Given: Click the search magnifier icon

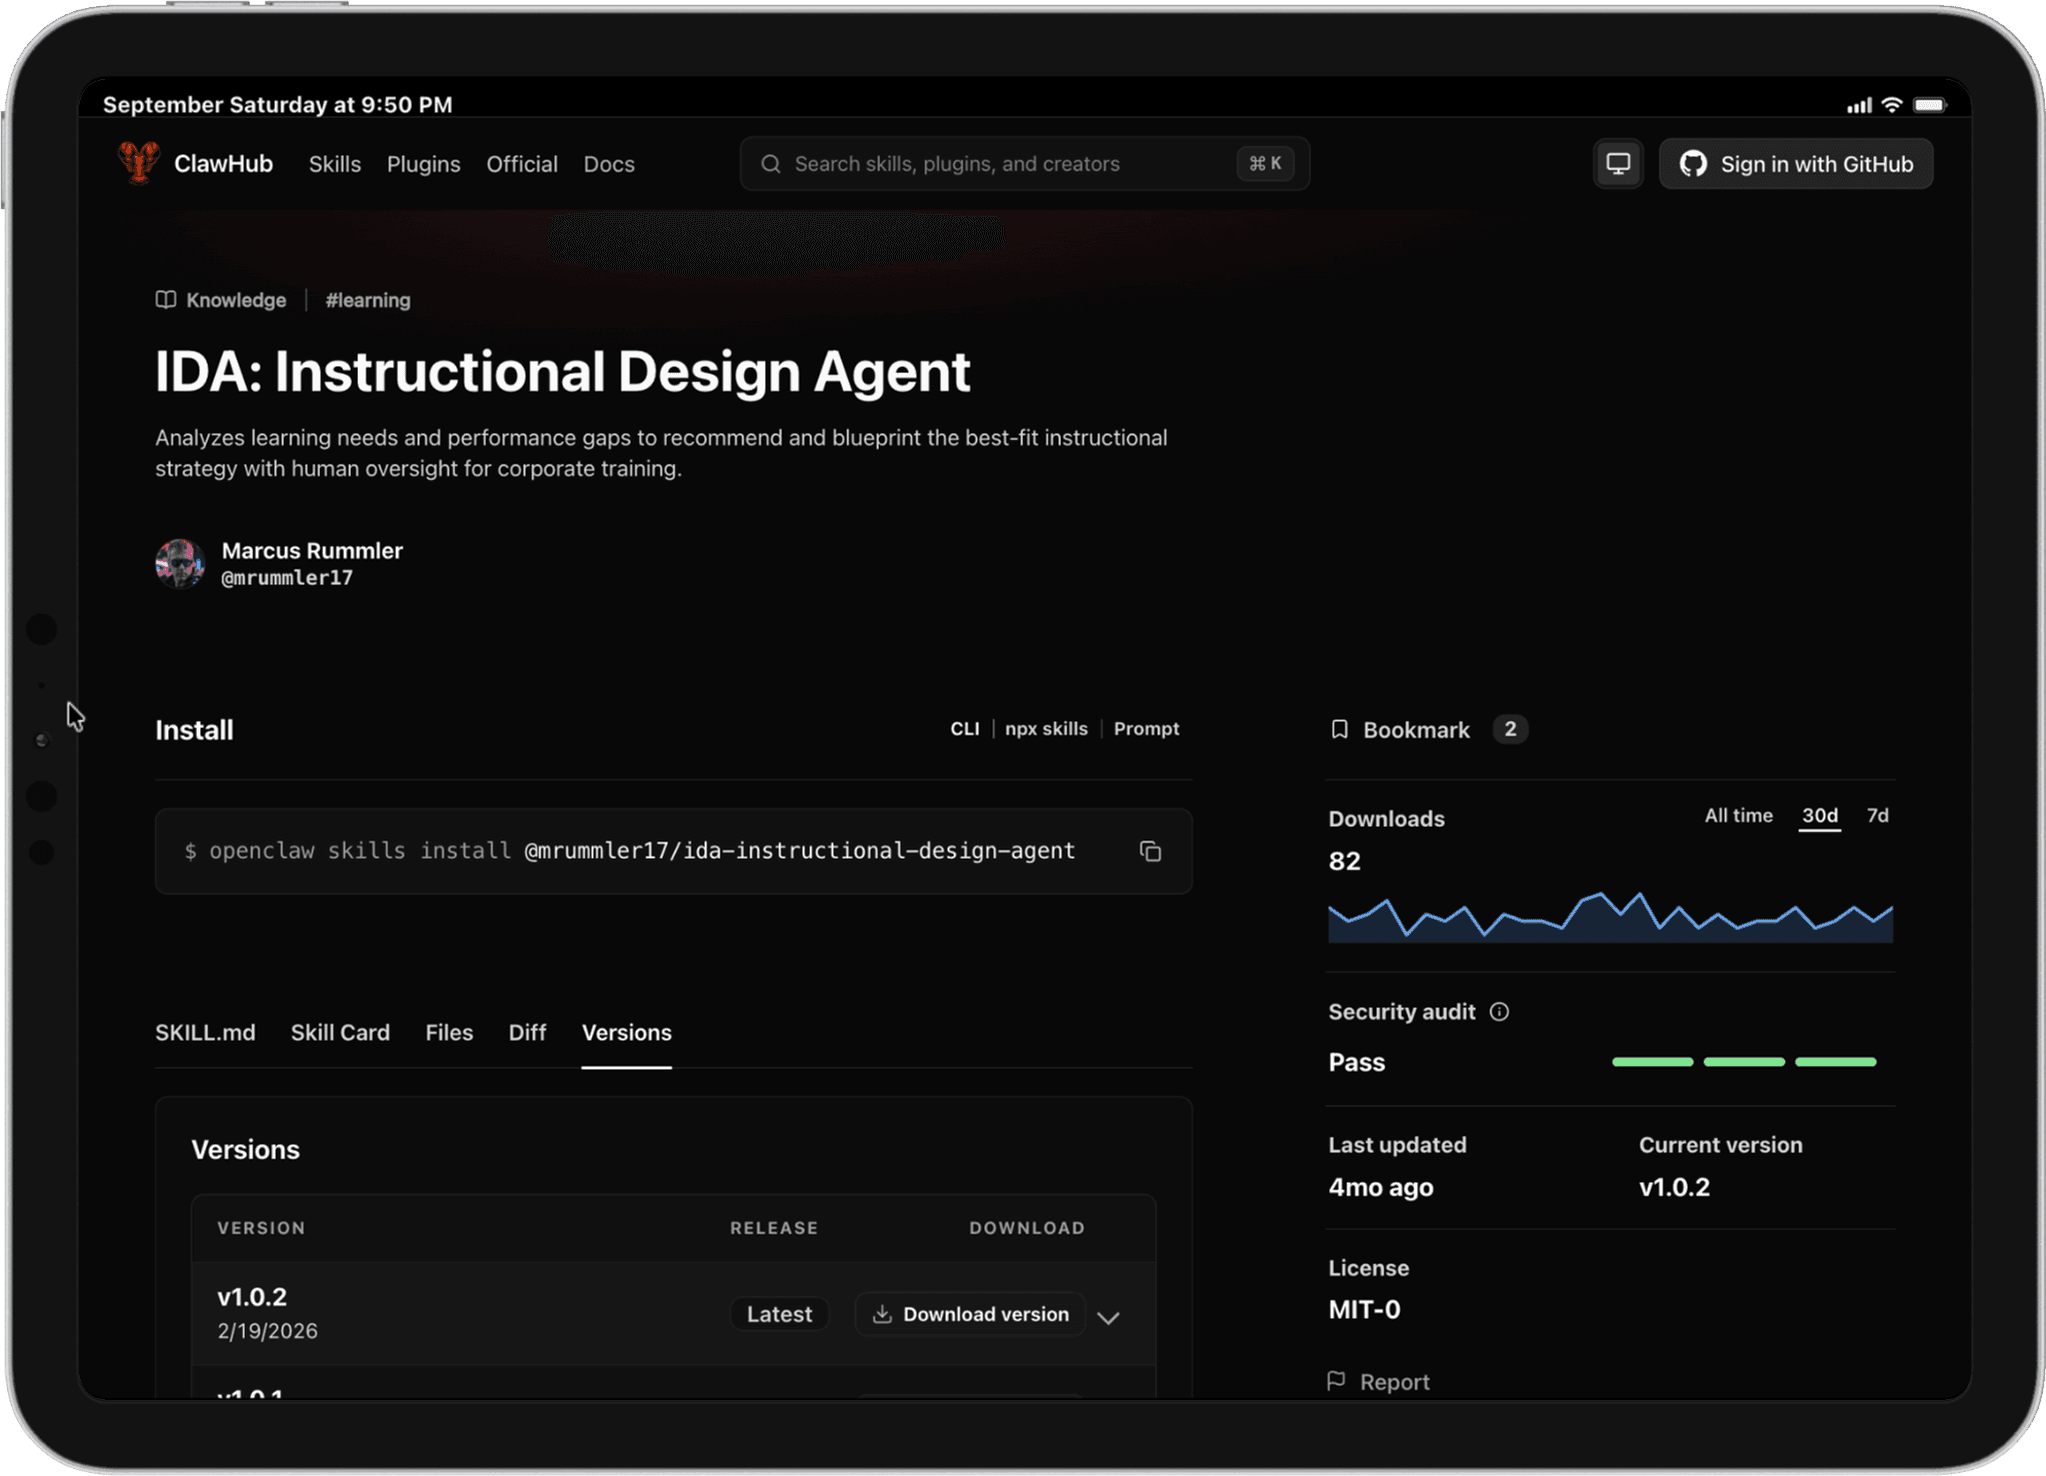Looking at the screenshot, I should (770, 164).
